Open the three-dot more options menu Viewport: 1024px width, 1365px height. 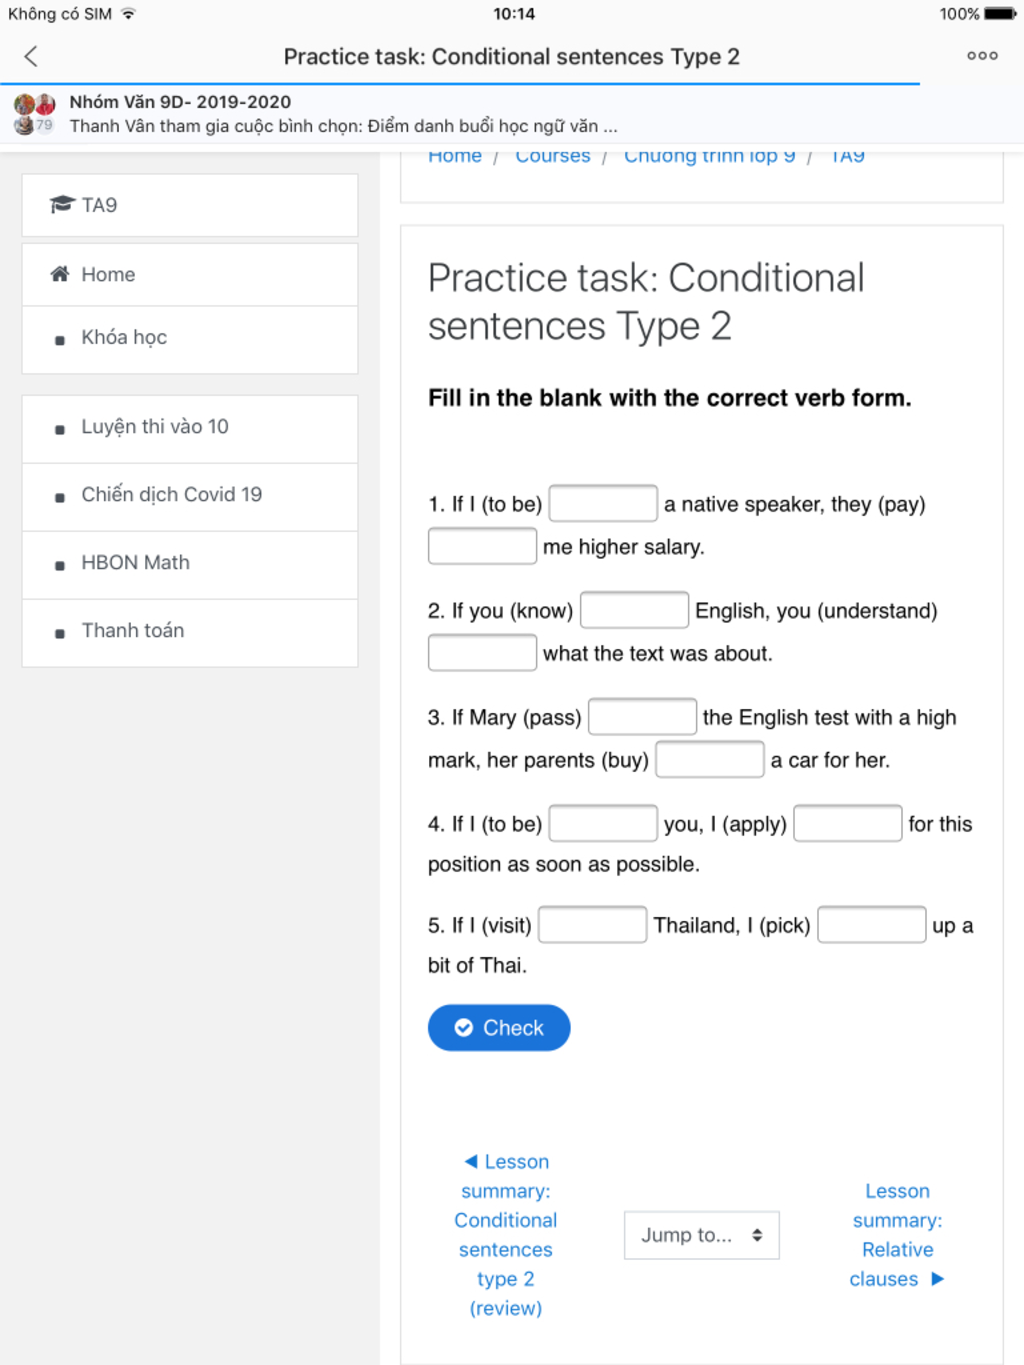click(x=982, y=56)
